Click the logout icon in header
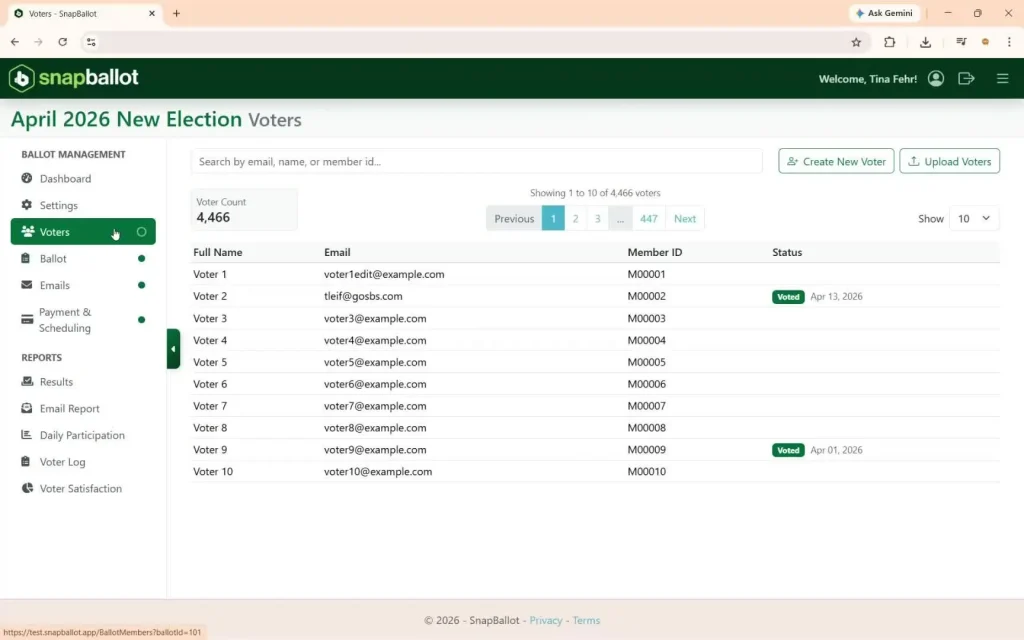 tap(966, 78)
